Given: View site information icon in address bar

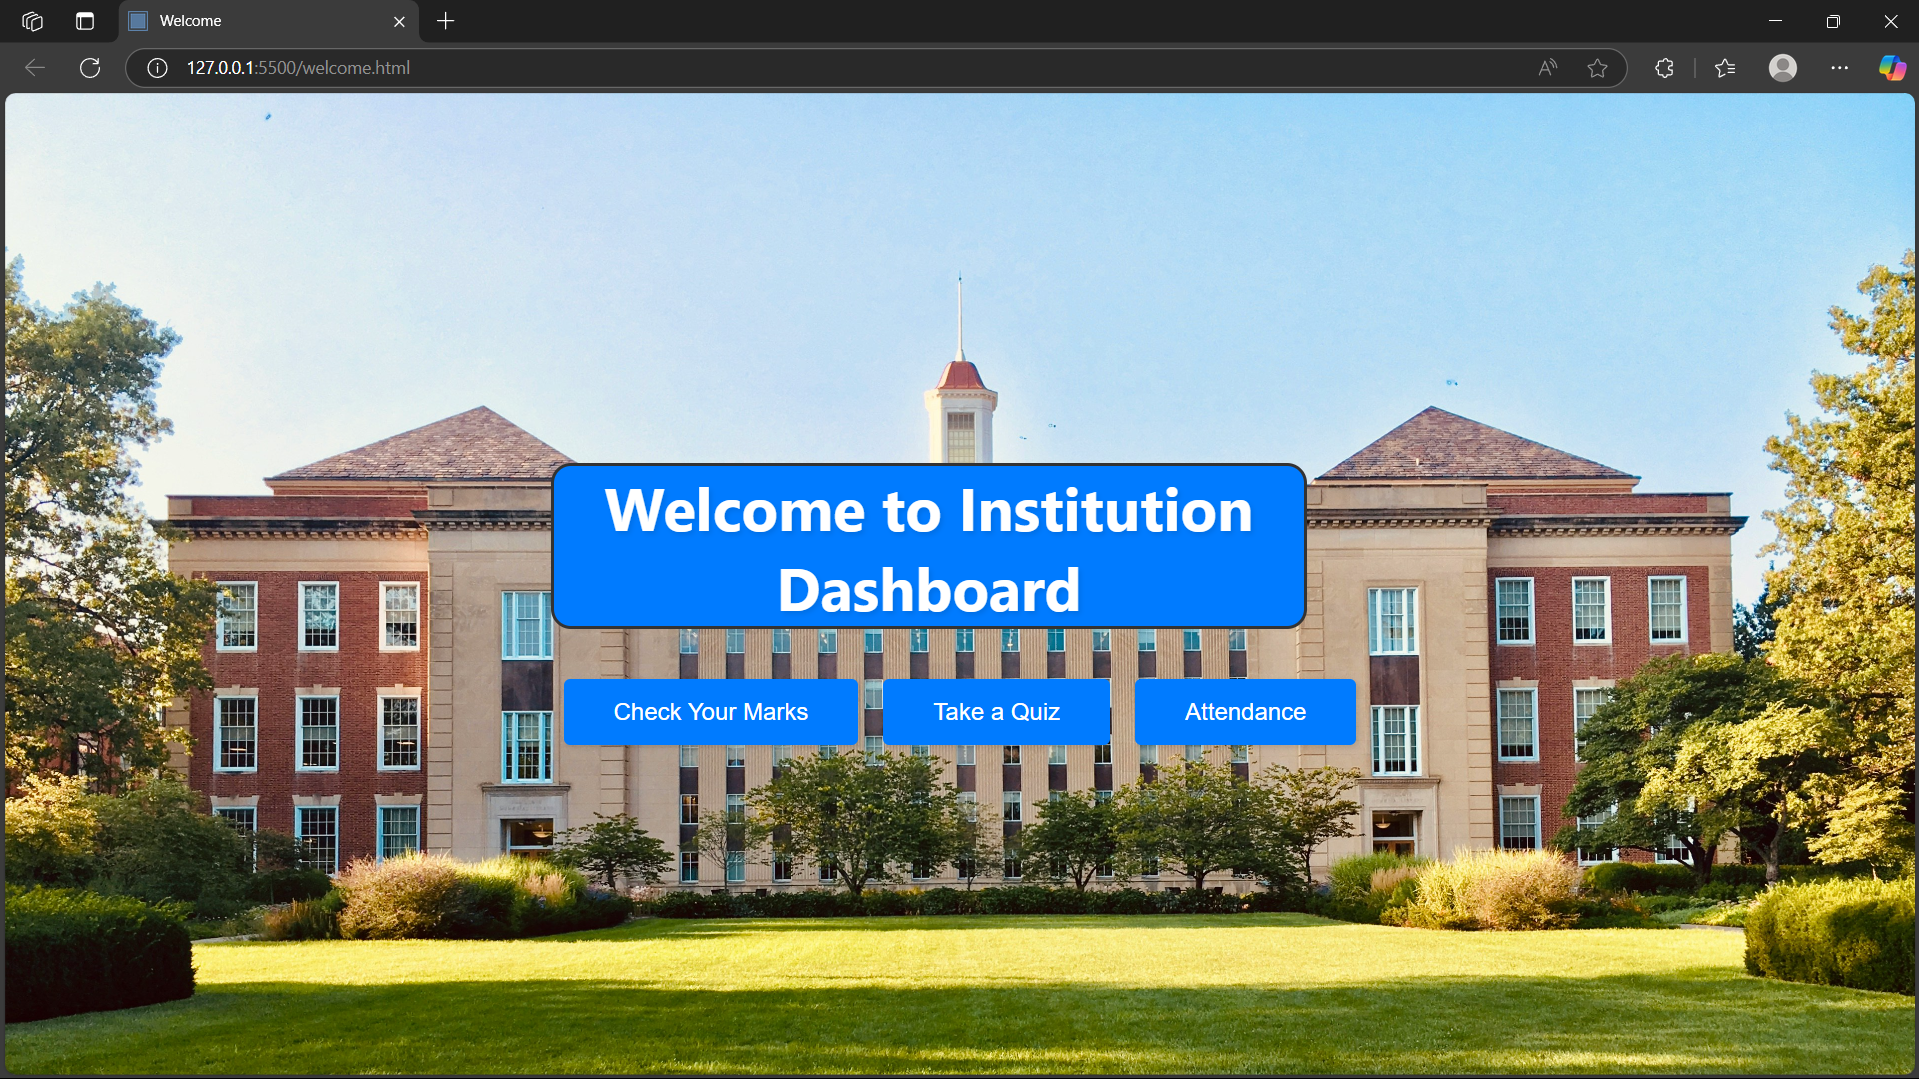Looking at the screenshot, I should pyautogui.click(x=157, y=68).
